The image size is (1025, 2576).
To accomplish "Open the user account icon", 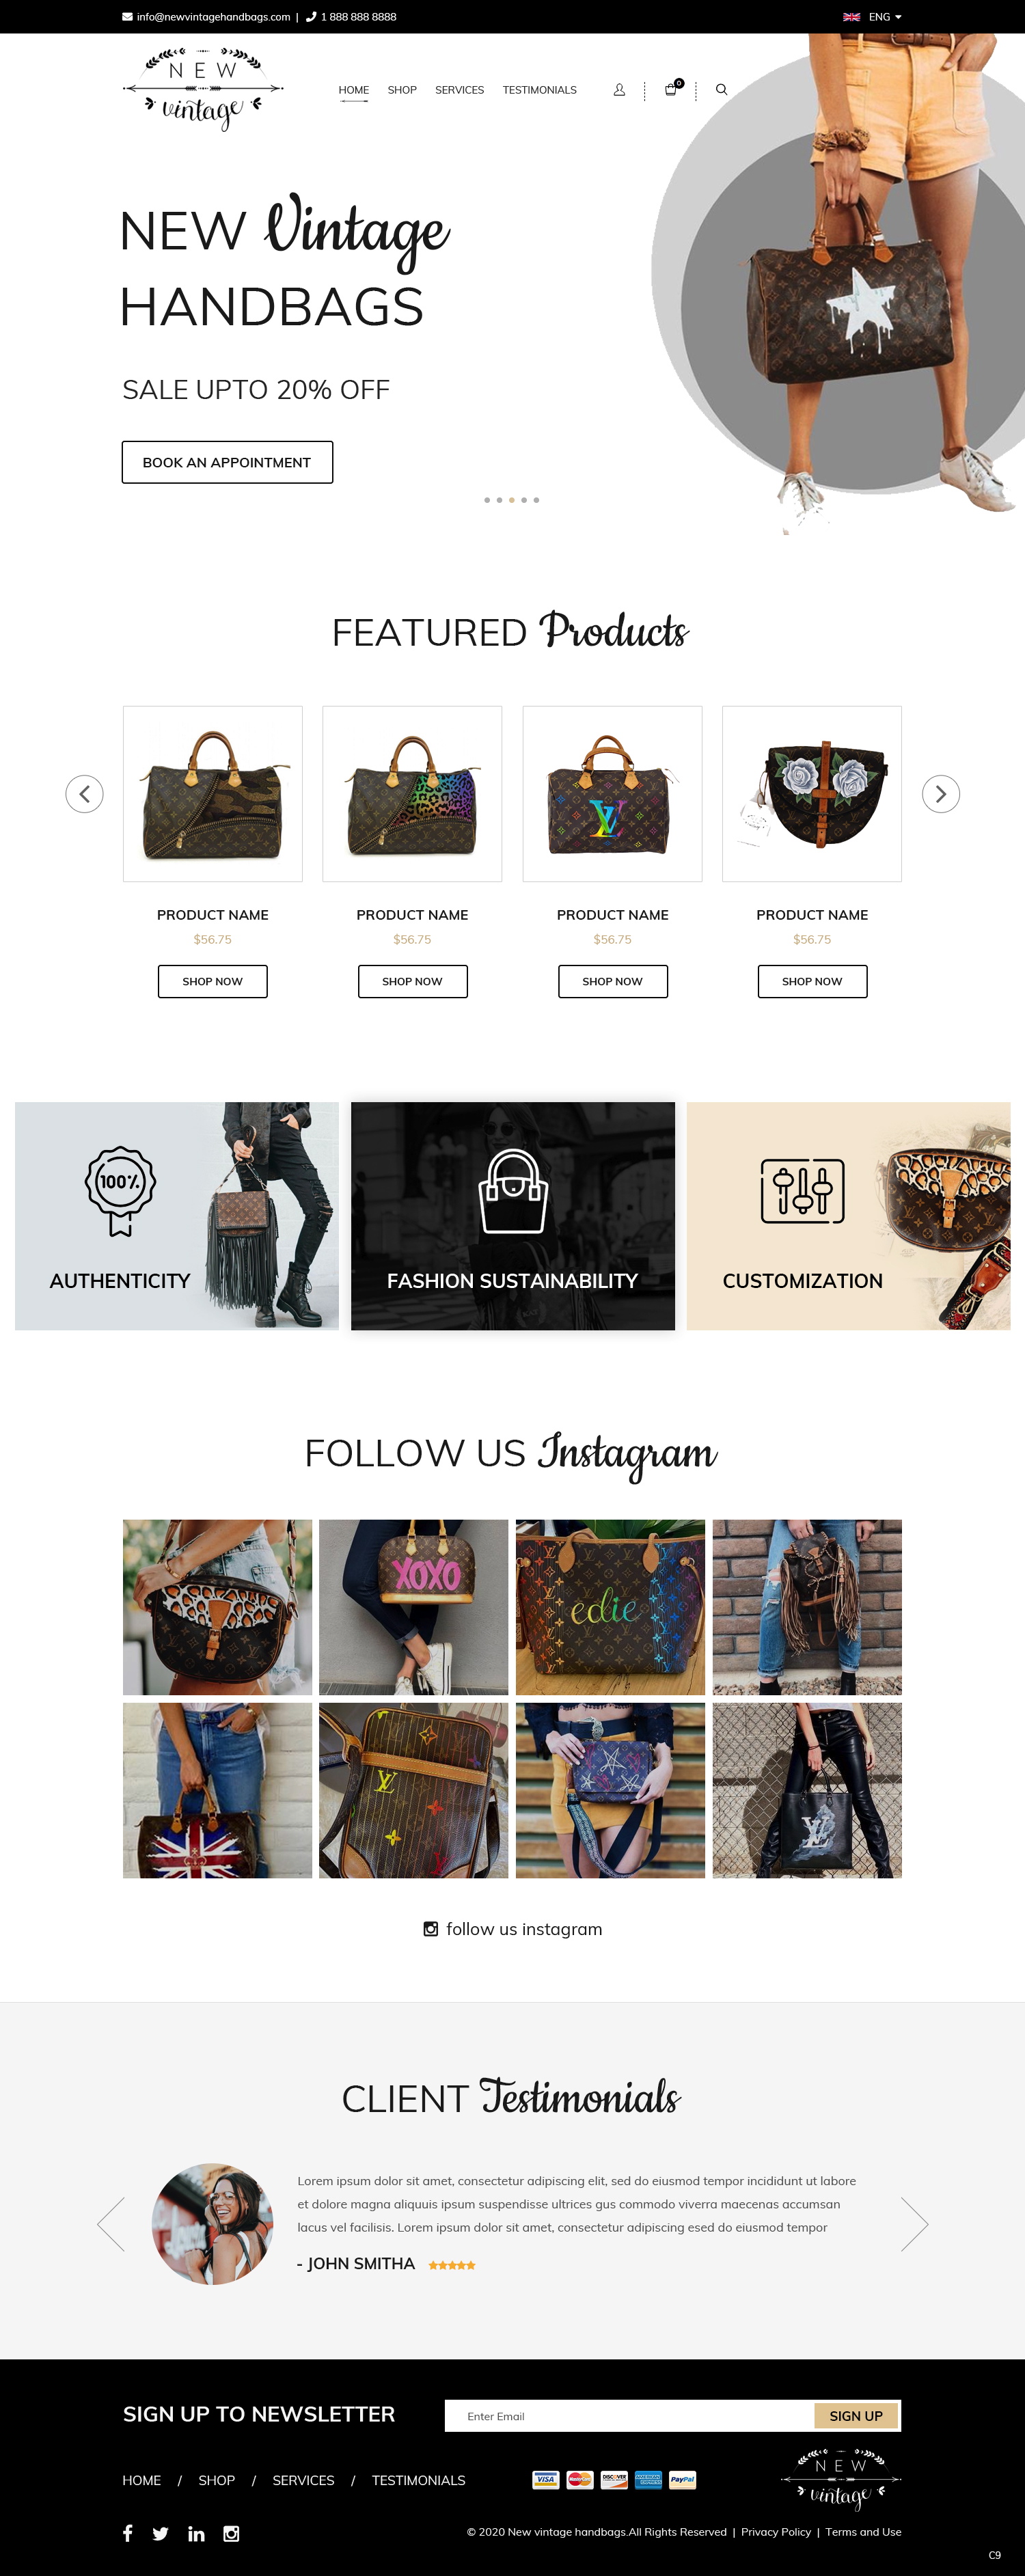I will (x=619, y=90).
